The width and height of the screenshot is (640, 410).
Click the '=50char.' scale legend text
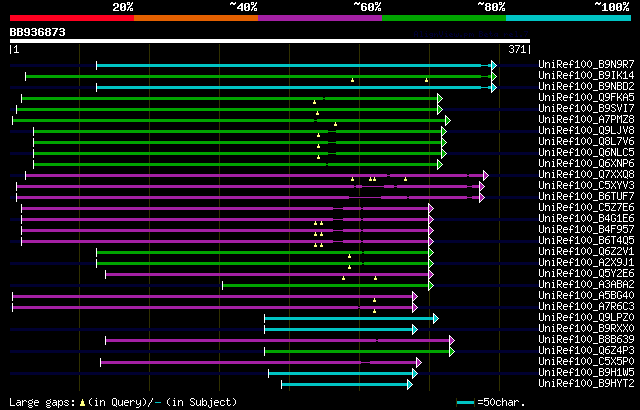[501, 402]
